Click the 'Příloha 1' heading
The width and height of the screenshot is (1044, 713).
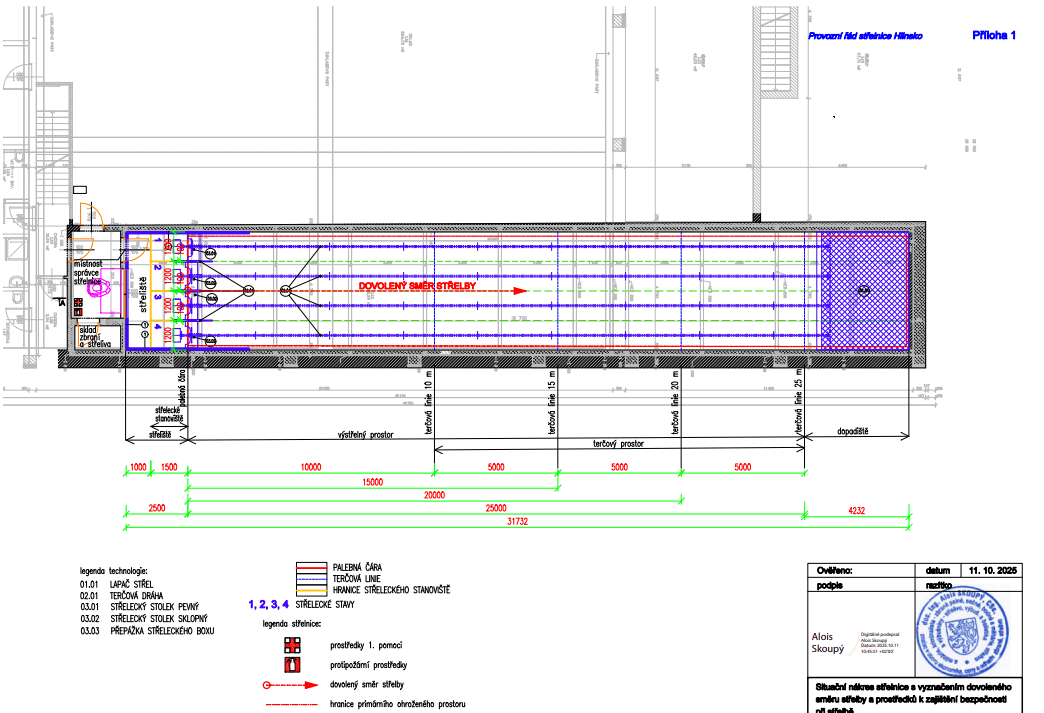point(993,35)
